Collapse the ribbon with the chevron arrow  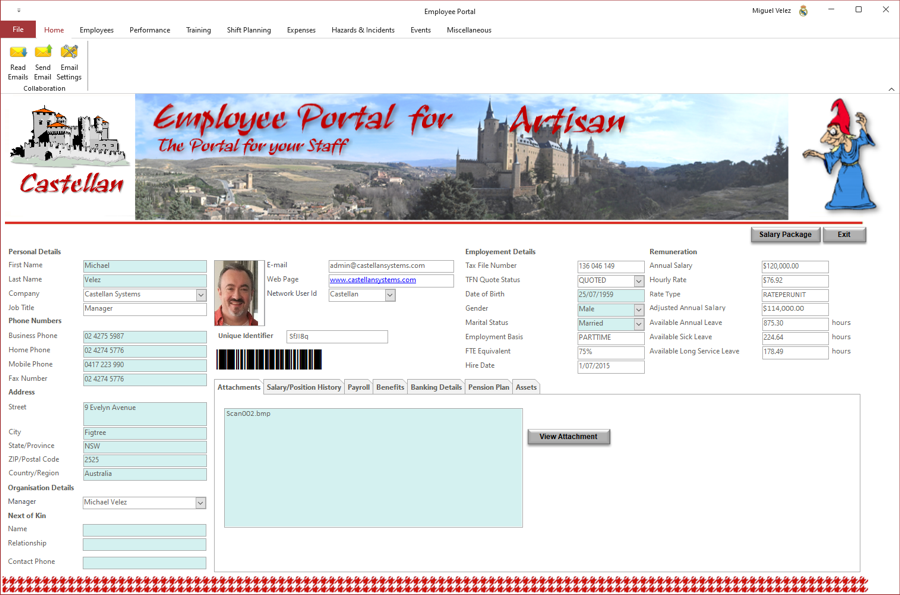point(891,90)
